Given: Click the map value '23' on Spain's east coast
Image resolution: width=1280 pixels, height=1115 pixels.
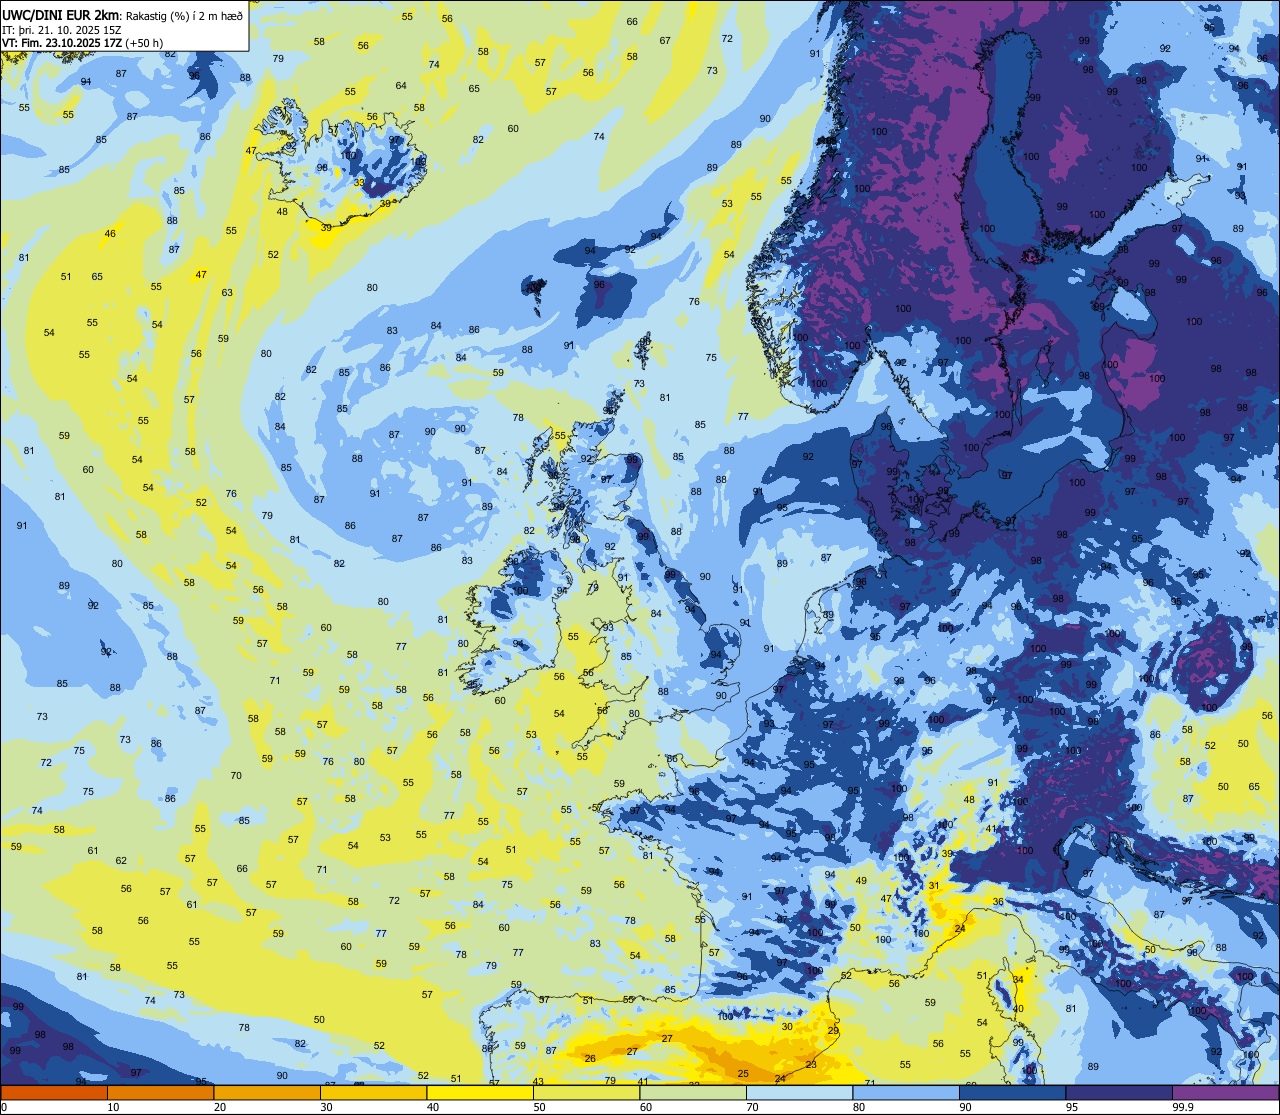Looking at the screenshot, I should (811, 1065).
